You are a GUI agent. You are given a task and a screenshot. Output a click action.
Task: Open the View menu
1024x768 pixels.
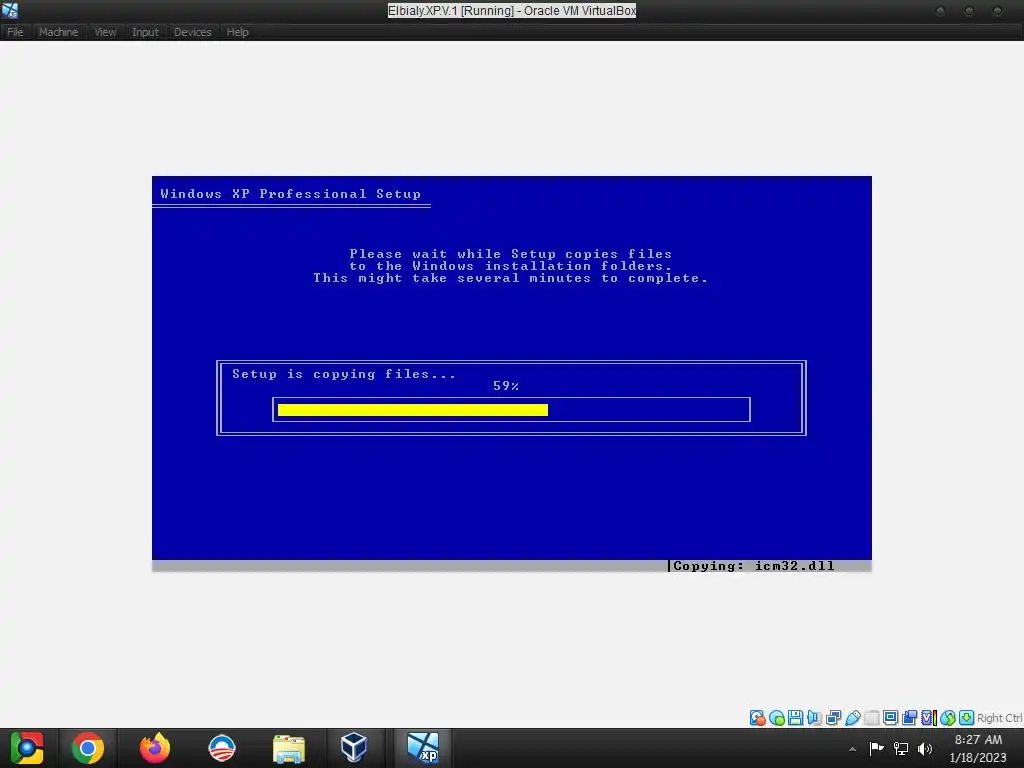click(105, 32)
